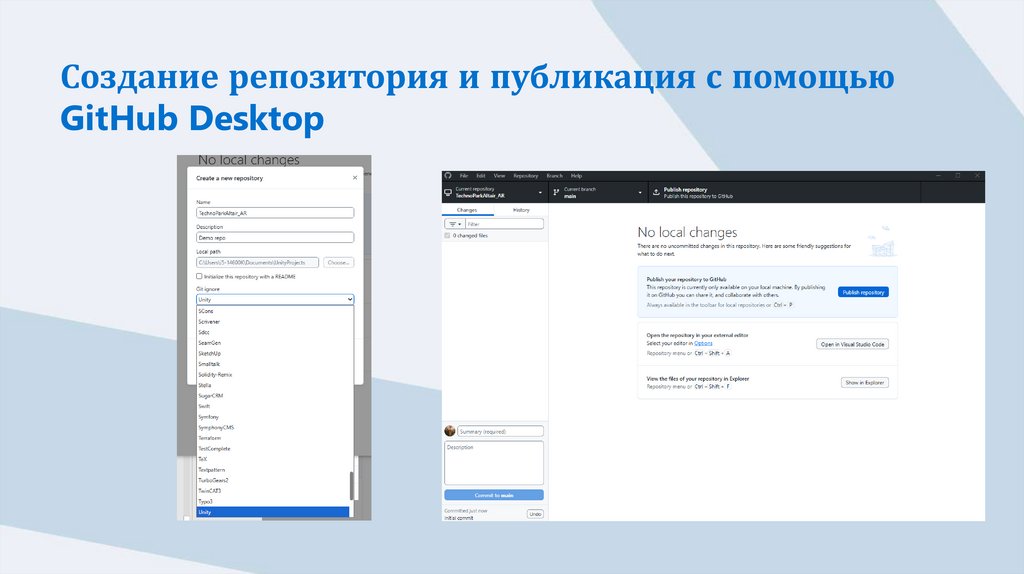This screenshot has width=1024, height=574.
Task: Switch to the Changes tab
Action: point(467,210)
